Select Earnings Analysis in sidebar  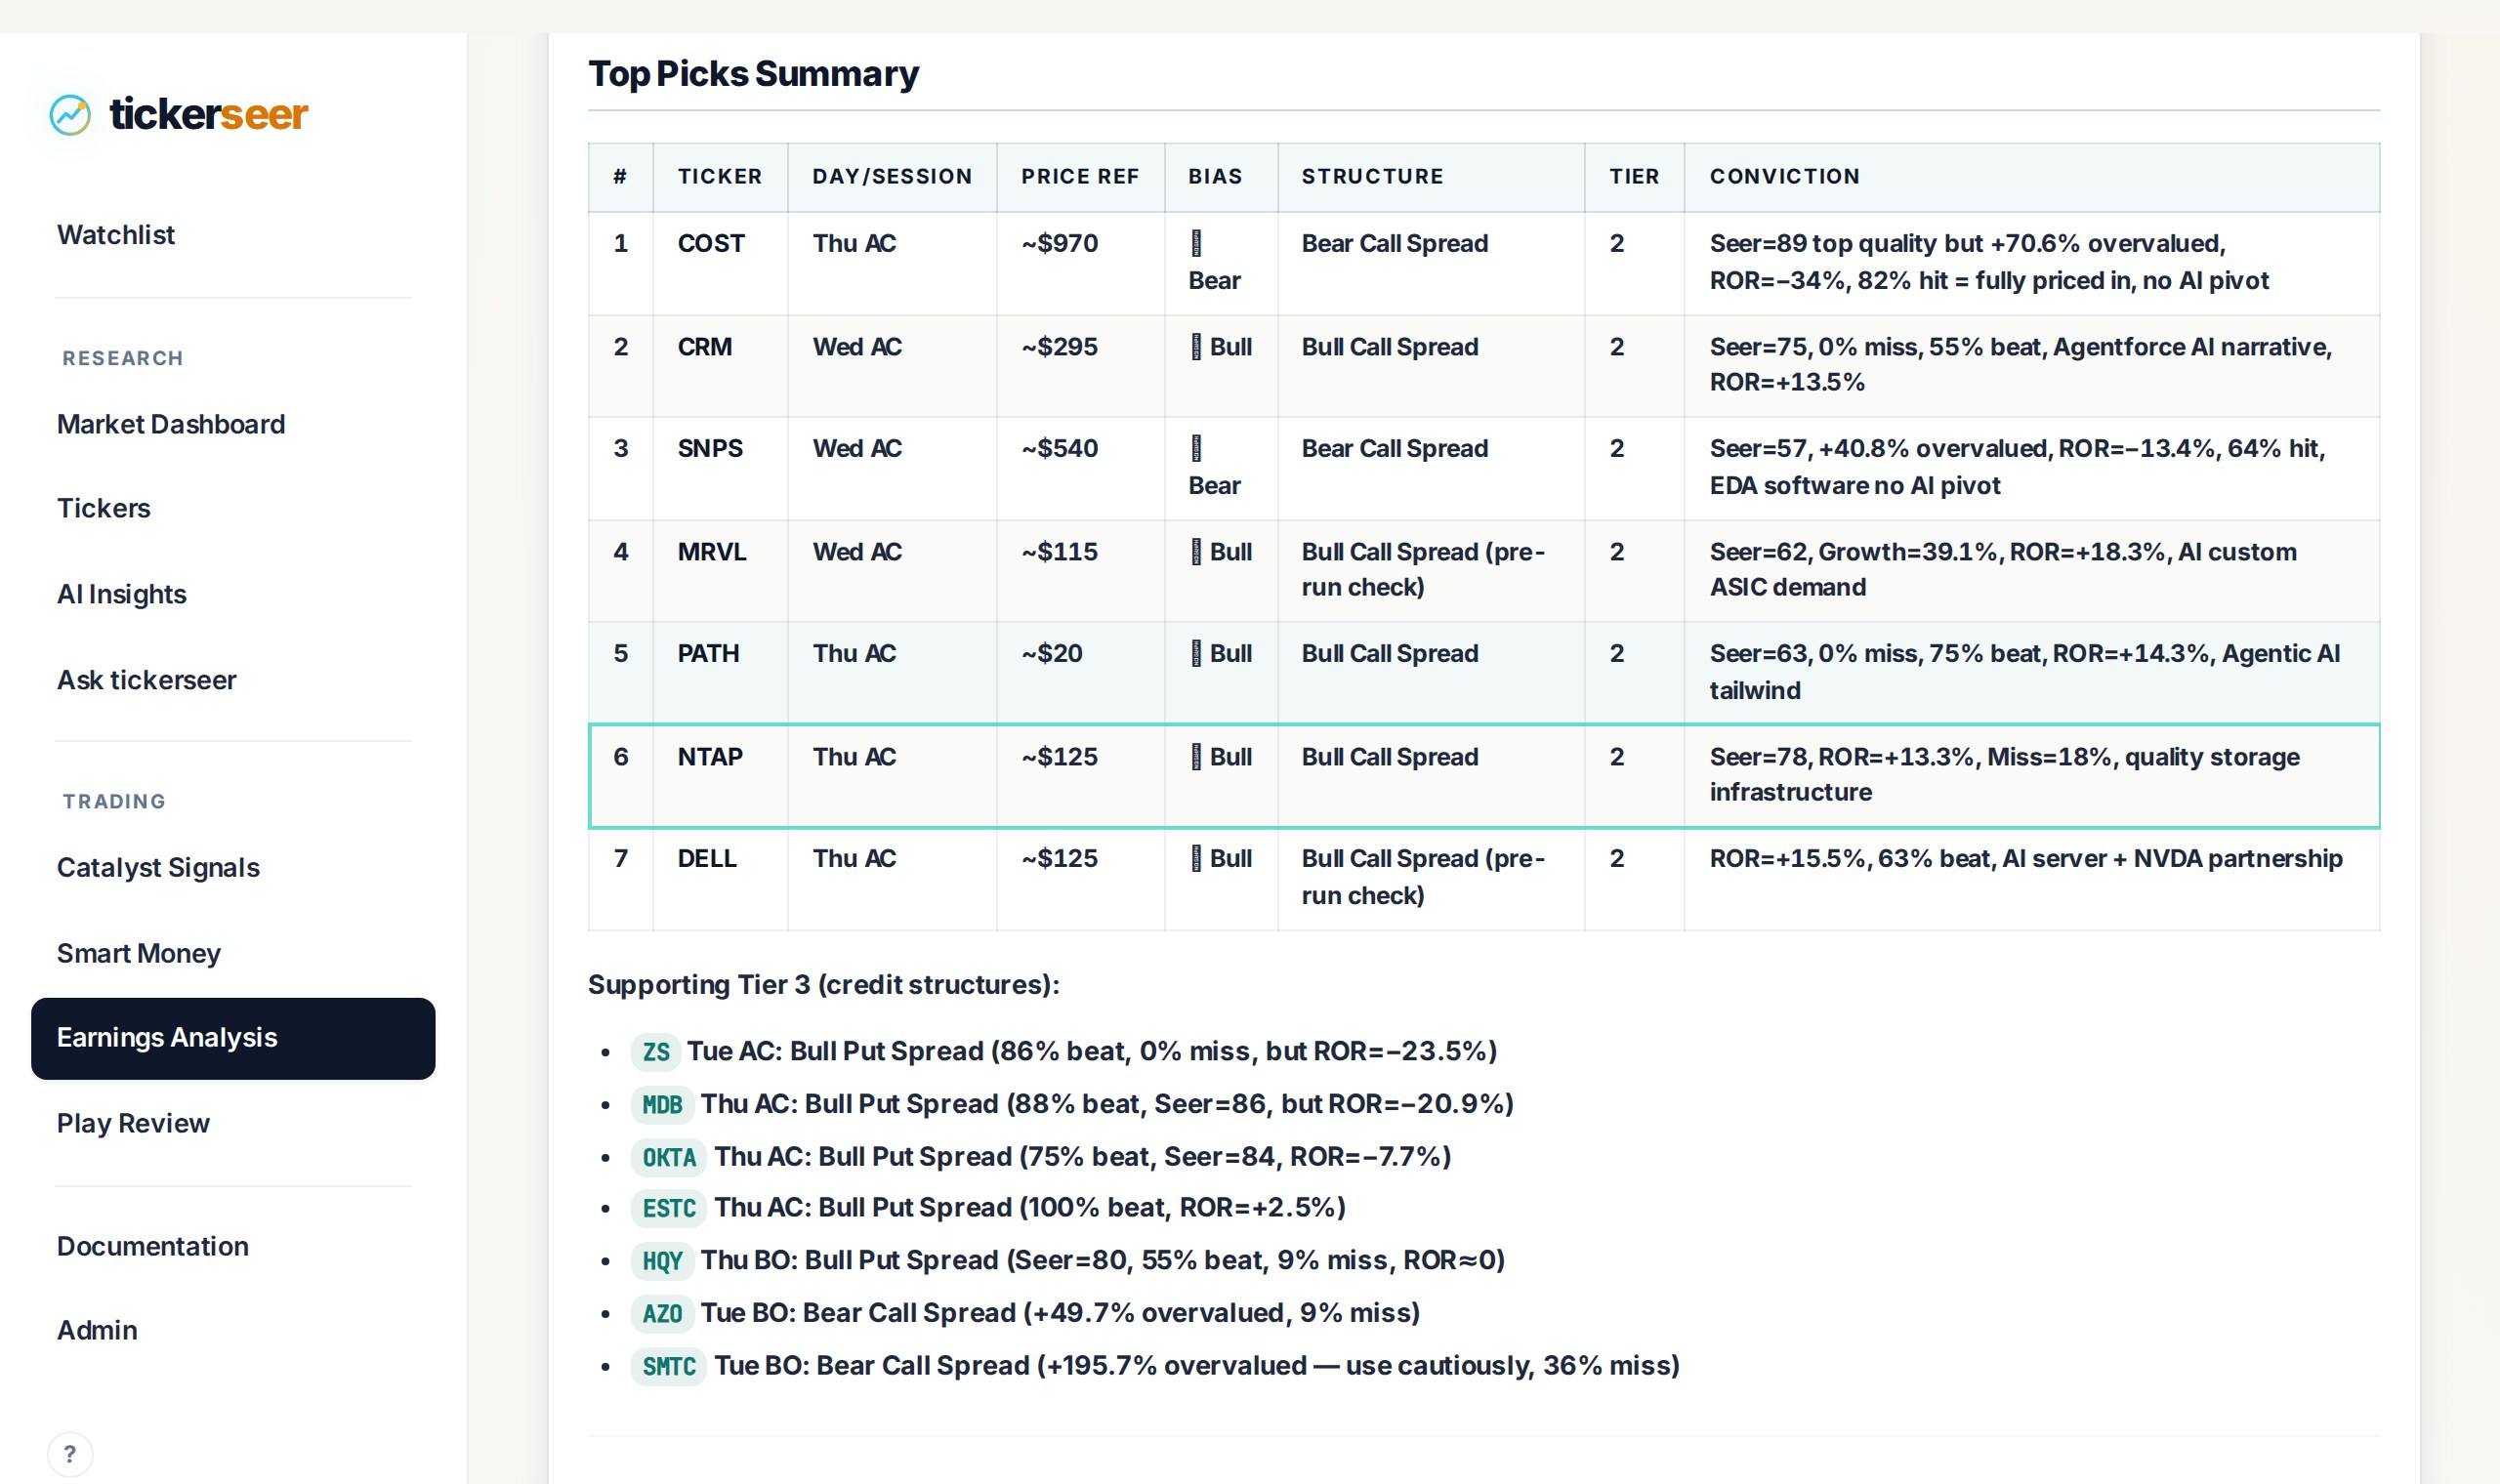233,1038
